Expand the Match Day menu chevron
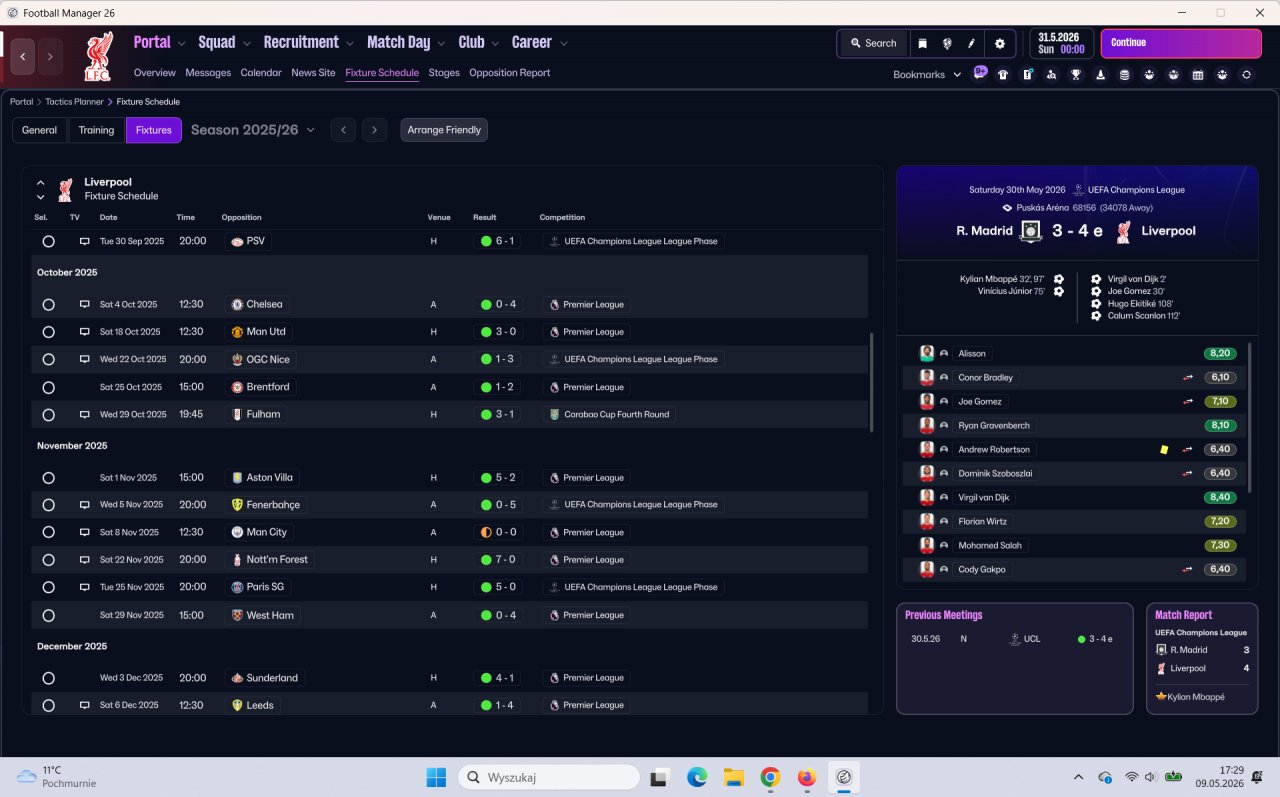The image size is (1280, 797). click(x=441, y=43)
